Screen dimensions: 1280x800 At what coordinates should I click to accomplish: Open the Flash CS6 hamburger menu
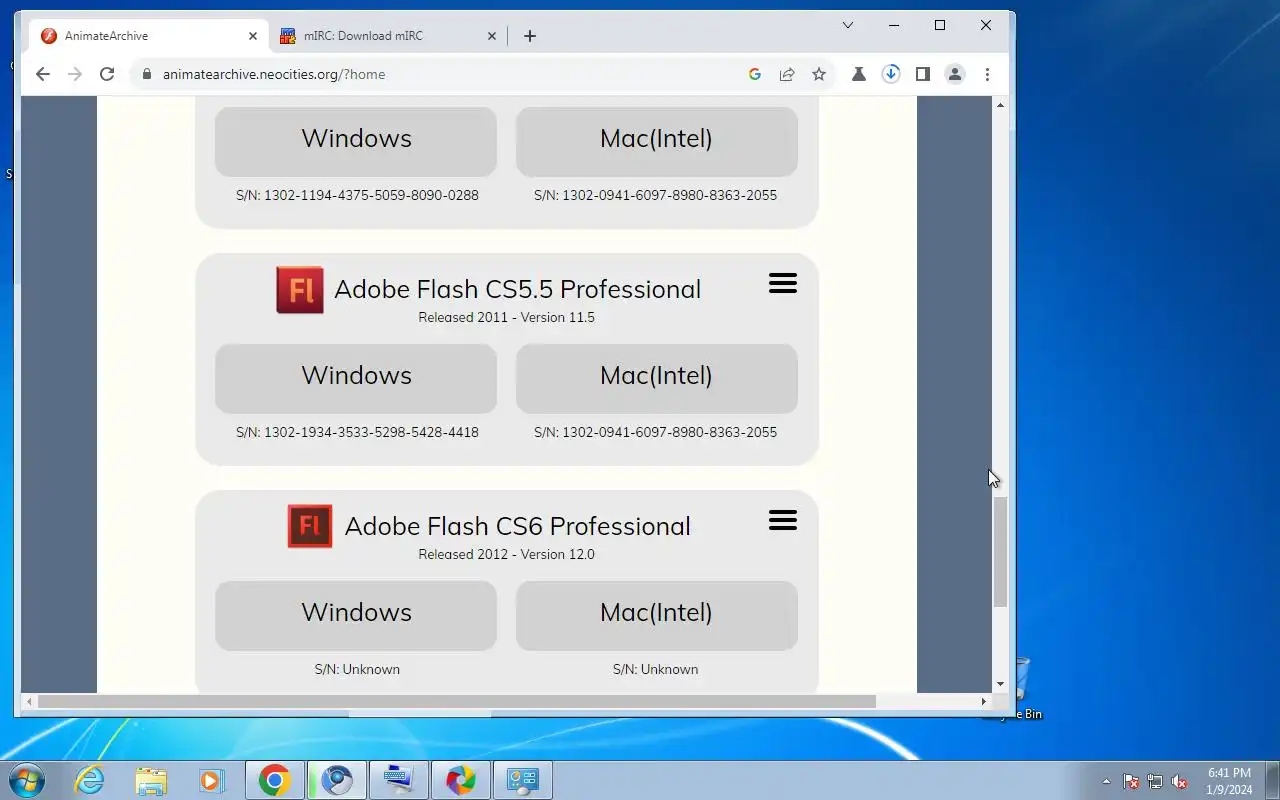tap(783, 521)
